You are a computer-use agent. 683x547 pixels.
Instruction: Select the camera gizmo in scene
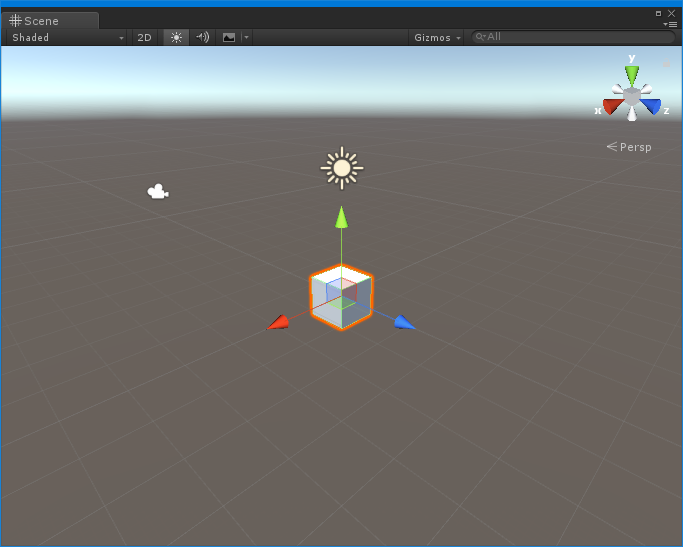click(158, 192)
